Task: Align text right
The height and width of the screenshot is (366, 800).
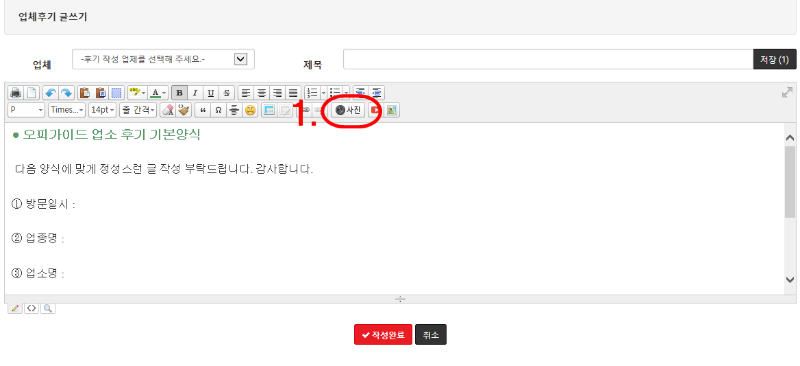Action: [x=278, y=93]
